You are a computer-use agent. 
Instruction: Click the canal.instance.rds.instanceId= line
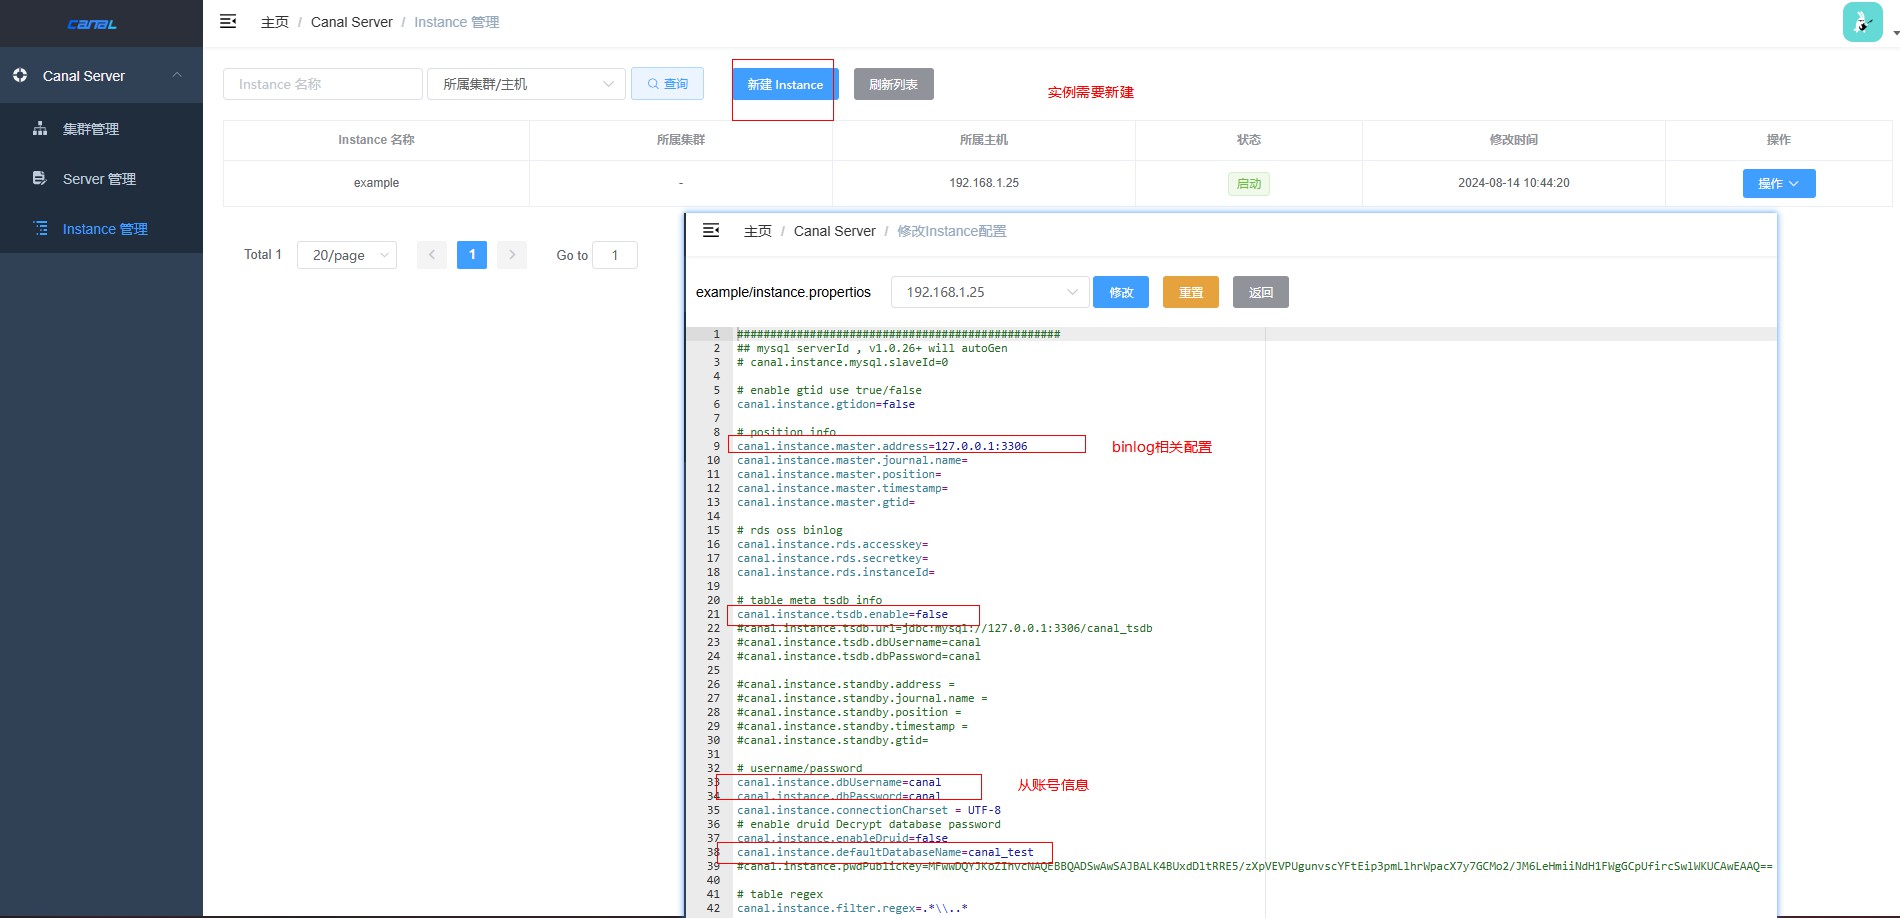click(x=836, y=572)
